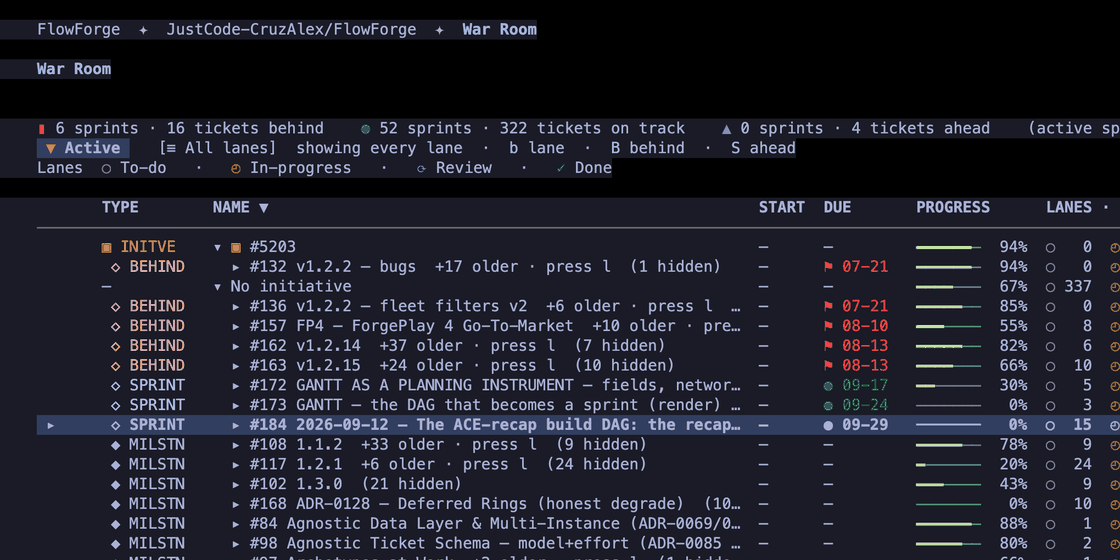Click the filled diamond on the #102 MILSTN row
The width and height of the screenshot is (1120, 560).
pyautogui.click(x=116, y=484)
